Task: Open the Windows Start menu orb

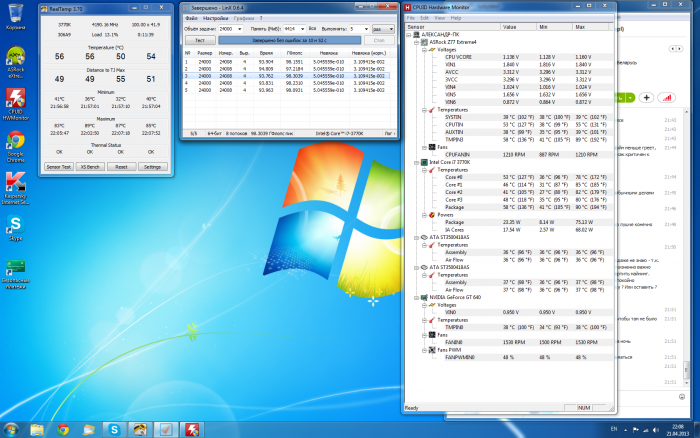Action: [11, 430]
